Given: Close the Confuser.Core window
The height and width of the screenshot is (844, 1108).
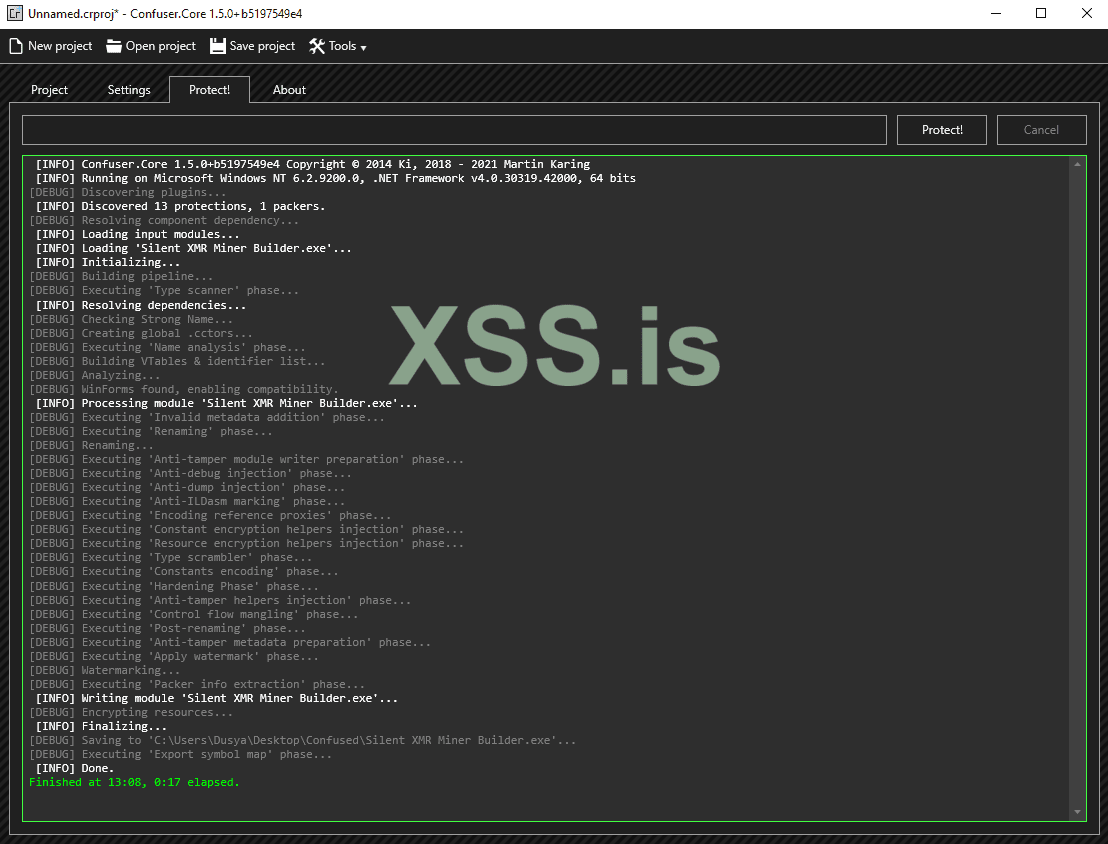Looking at the screenshot, I should 1086,13.
